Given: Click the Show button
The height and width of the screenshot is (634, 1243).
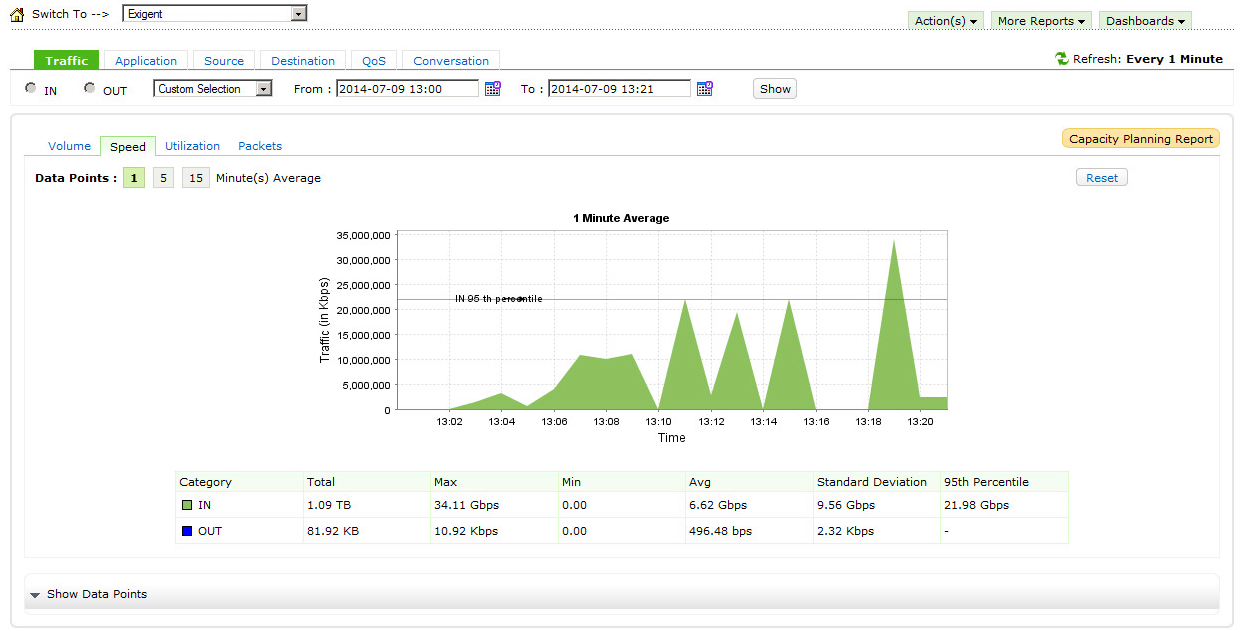Looking at the screenshot, I should point(775,89).
